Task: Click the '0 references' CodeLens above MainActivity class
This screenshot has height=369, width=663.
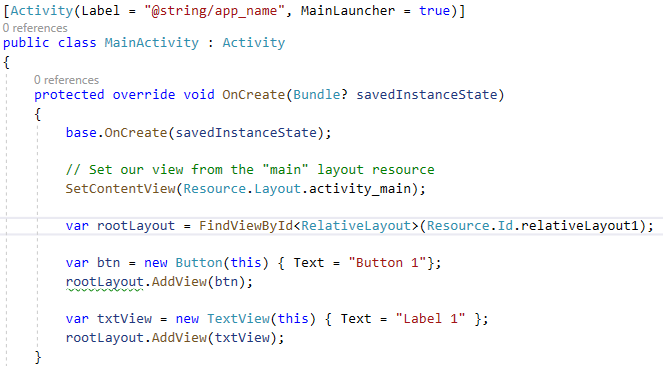Action: 35,28
